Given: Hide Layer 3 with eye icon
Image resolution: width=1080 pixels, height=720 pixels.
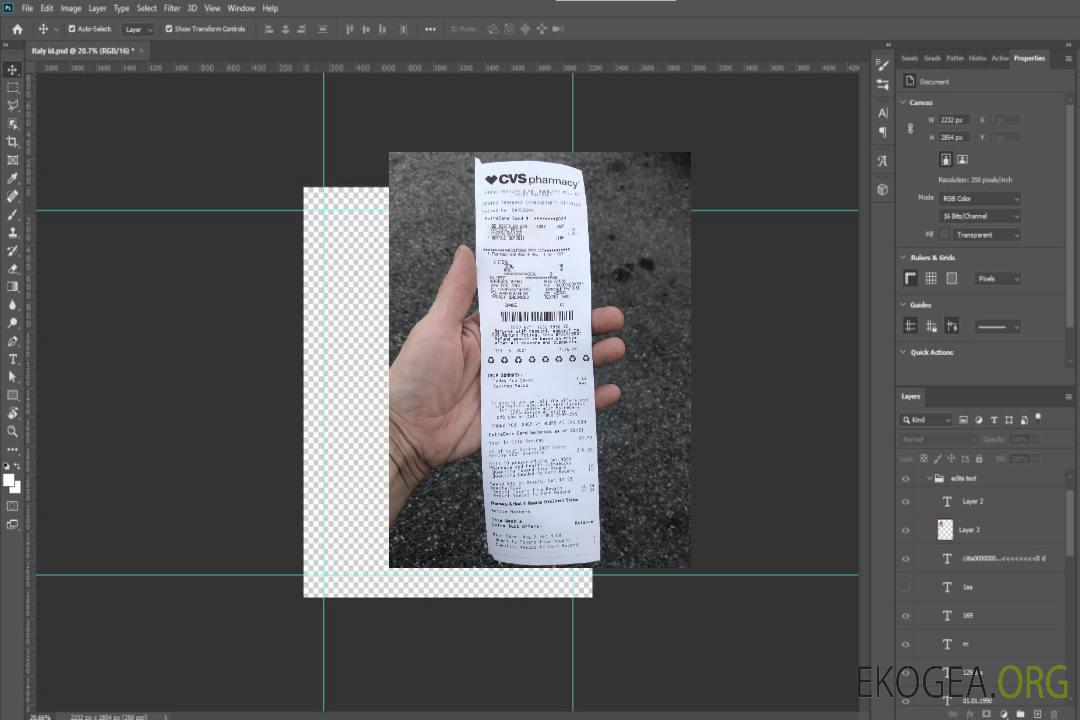Looking at the screenshot, I should point(906,531).
